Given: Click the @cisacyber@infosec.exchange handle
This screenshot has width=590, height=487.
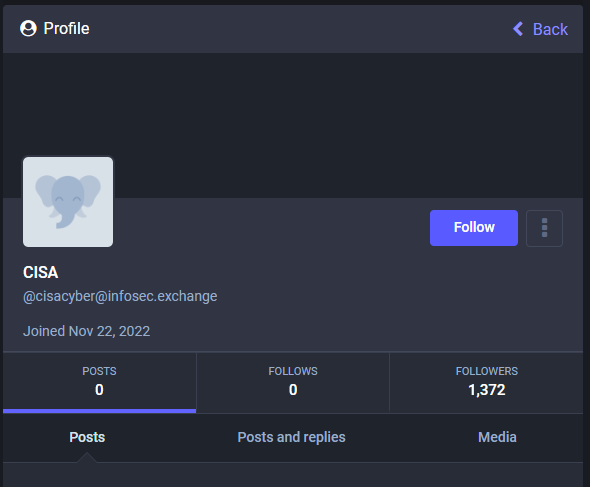Looking at the screenshot, I should coord(120,297).
